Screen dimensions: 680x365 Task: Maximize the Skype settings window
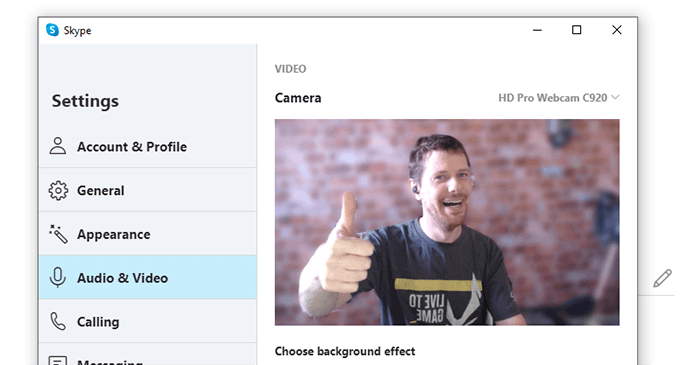point(576,30)
